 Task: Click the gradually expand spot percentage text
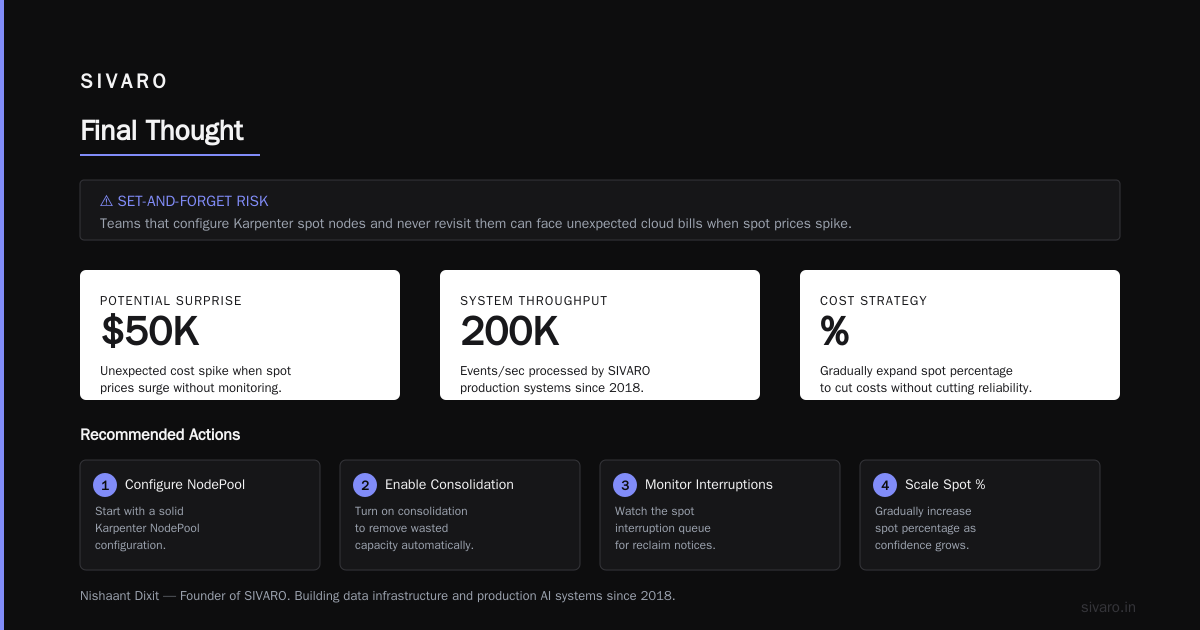(x=926, y=379)
